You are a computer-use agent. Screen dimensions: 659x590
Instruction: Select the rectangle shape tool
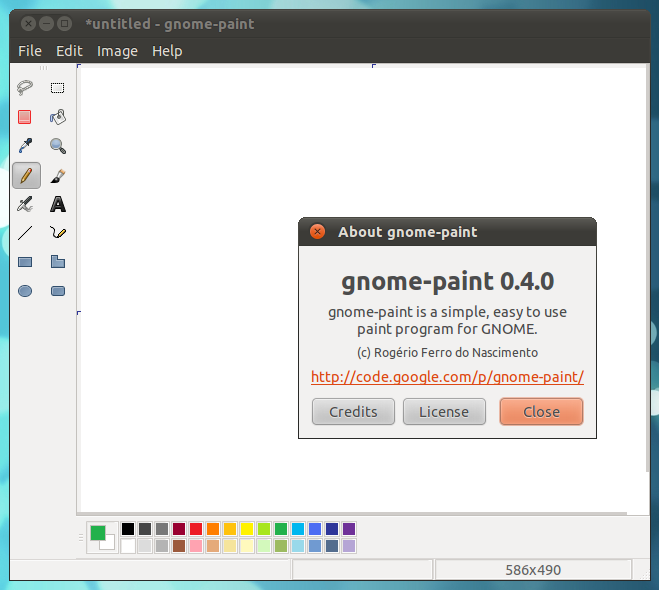tap(25, 262)
